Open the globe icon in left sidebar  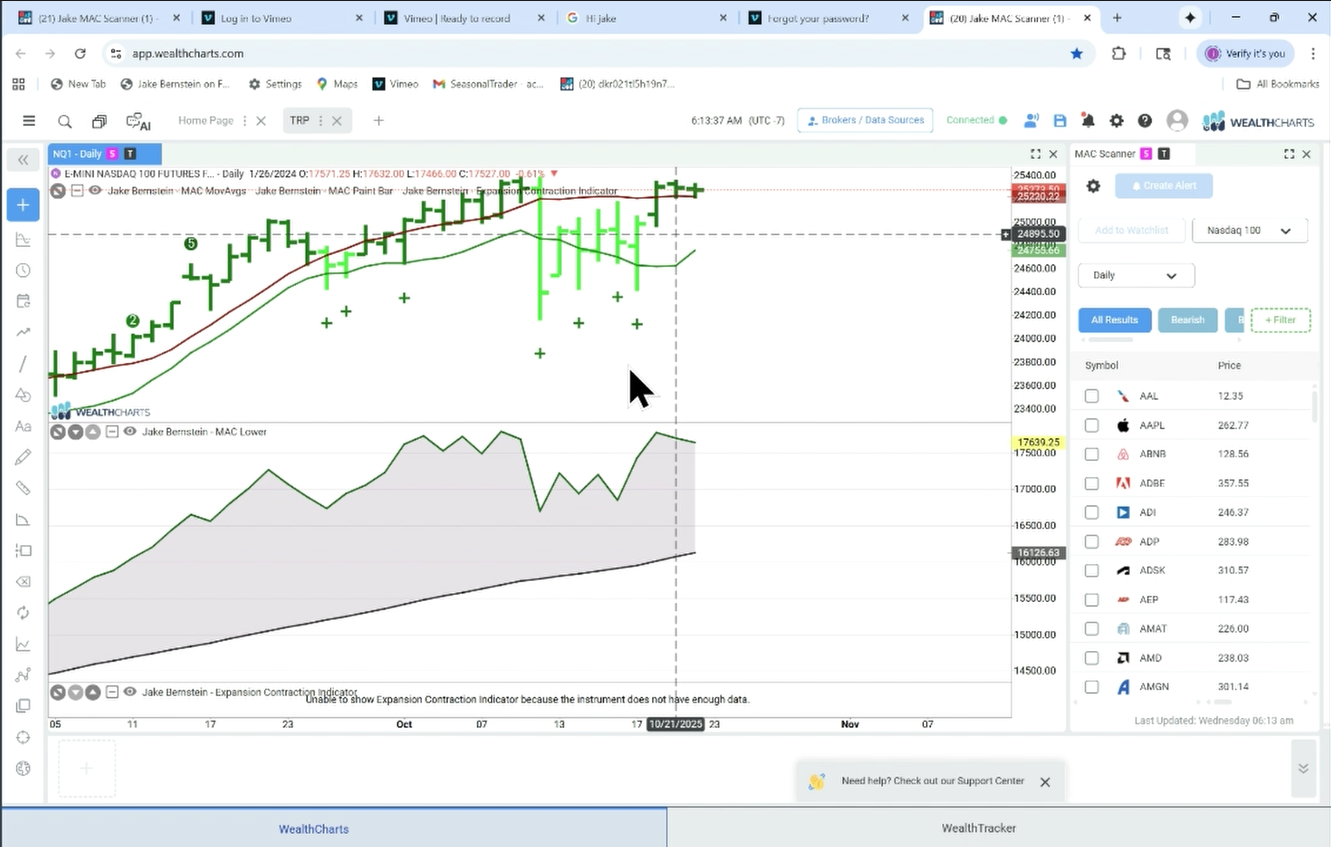23,768
